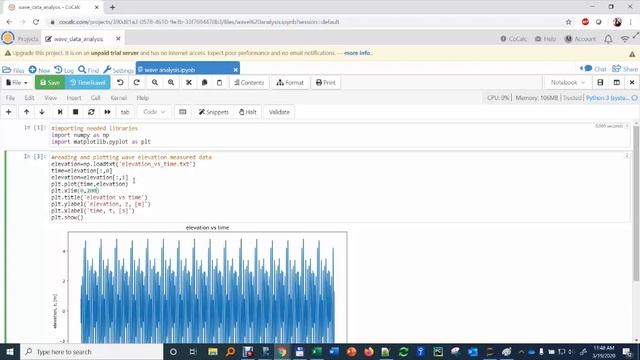Open project Settings

click(118, 70)
